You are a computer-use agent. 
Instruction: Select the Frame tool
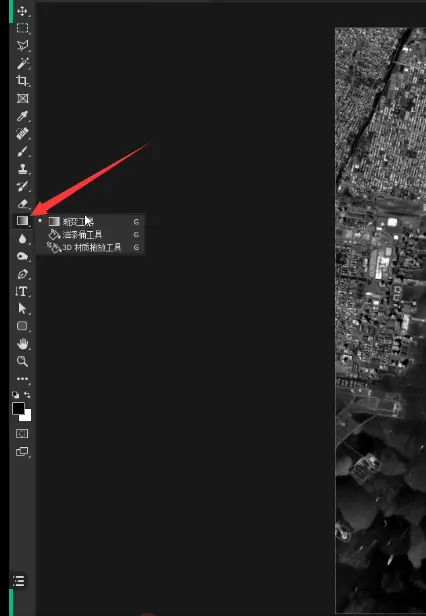(x=22, y=99)
